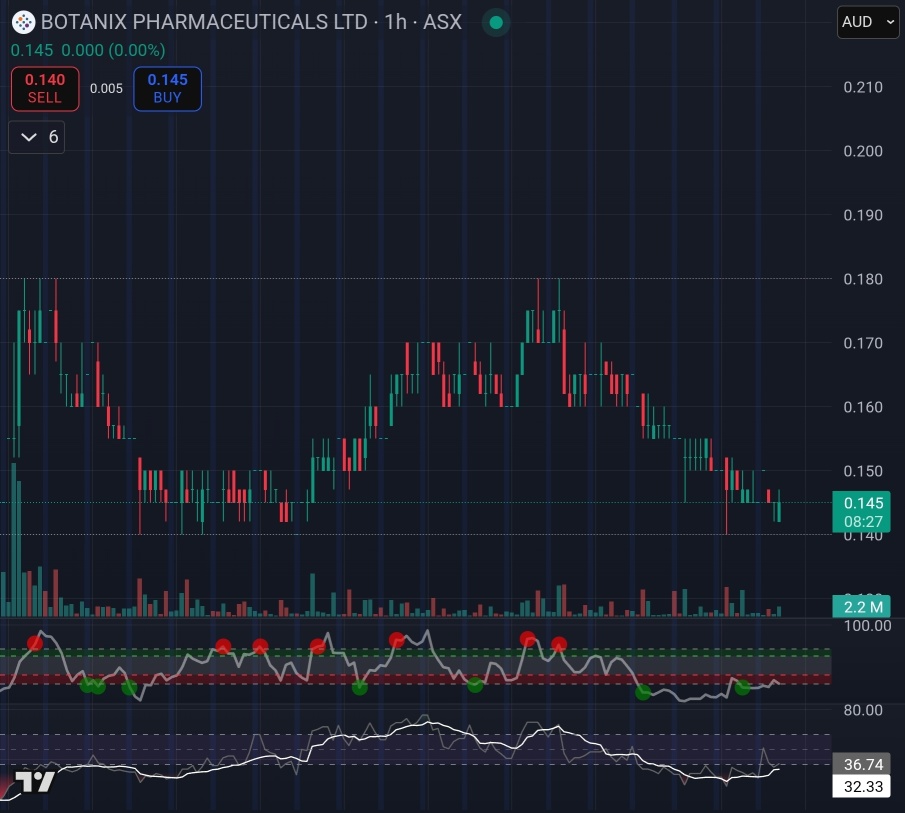Click the 36.74 indicator value label
Image resolution: width=905 pixels, height=813 pixels.
click(x=861, y=765)
